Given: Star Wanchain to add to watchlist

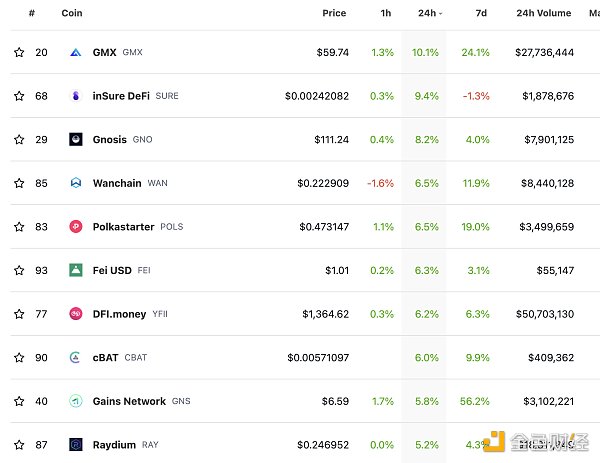Looking at the screenshot, I should (x=19, y=183).
